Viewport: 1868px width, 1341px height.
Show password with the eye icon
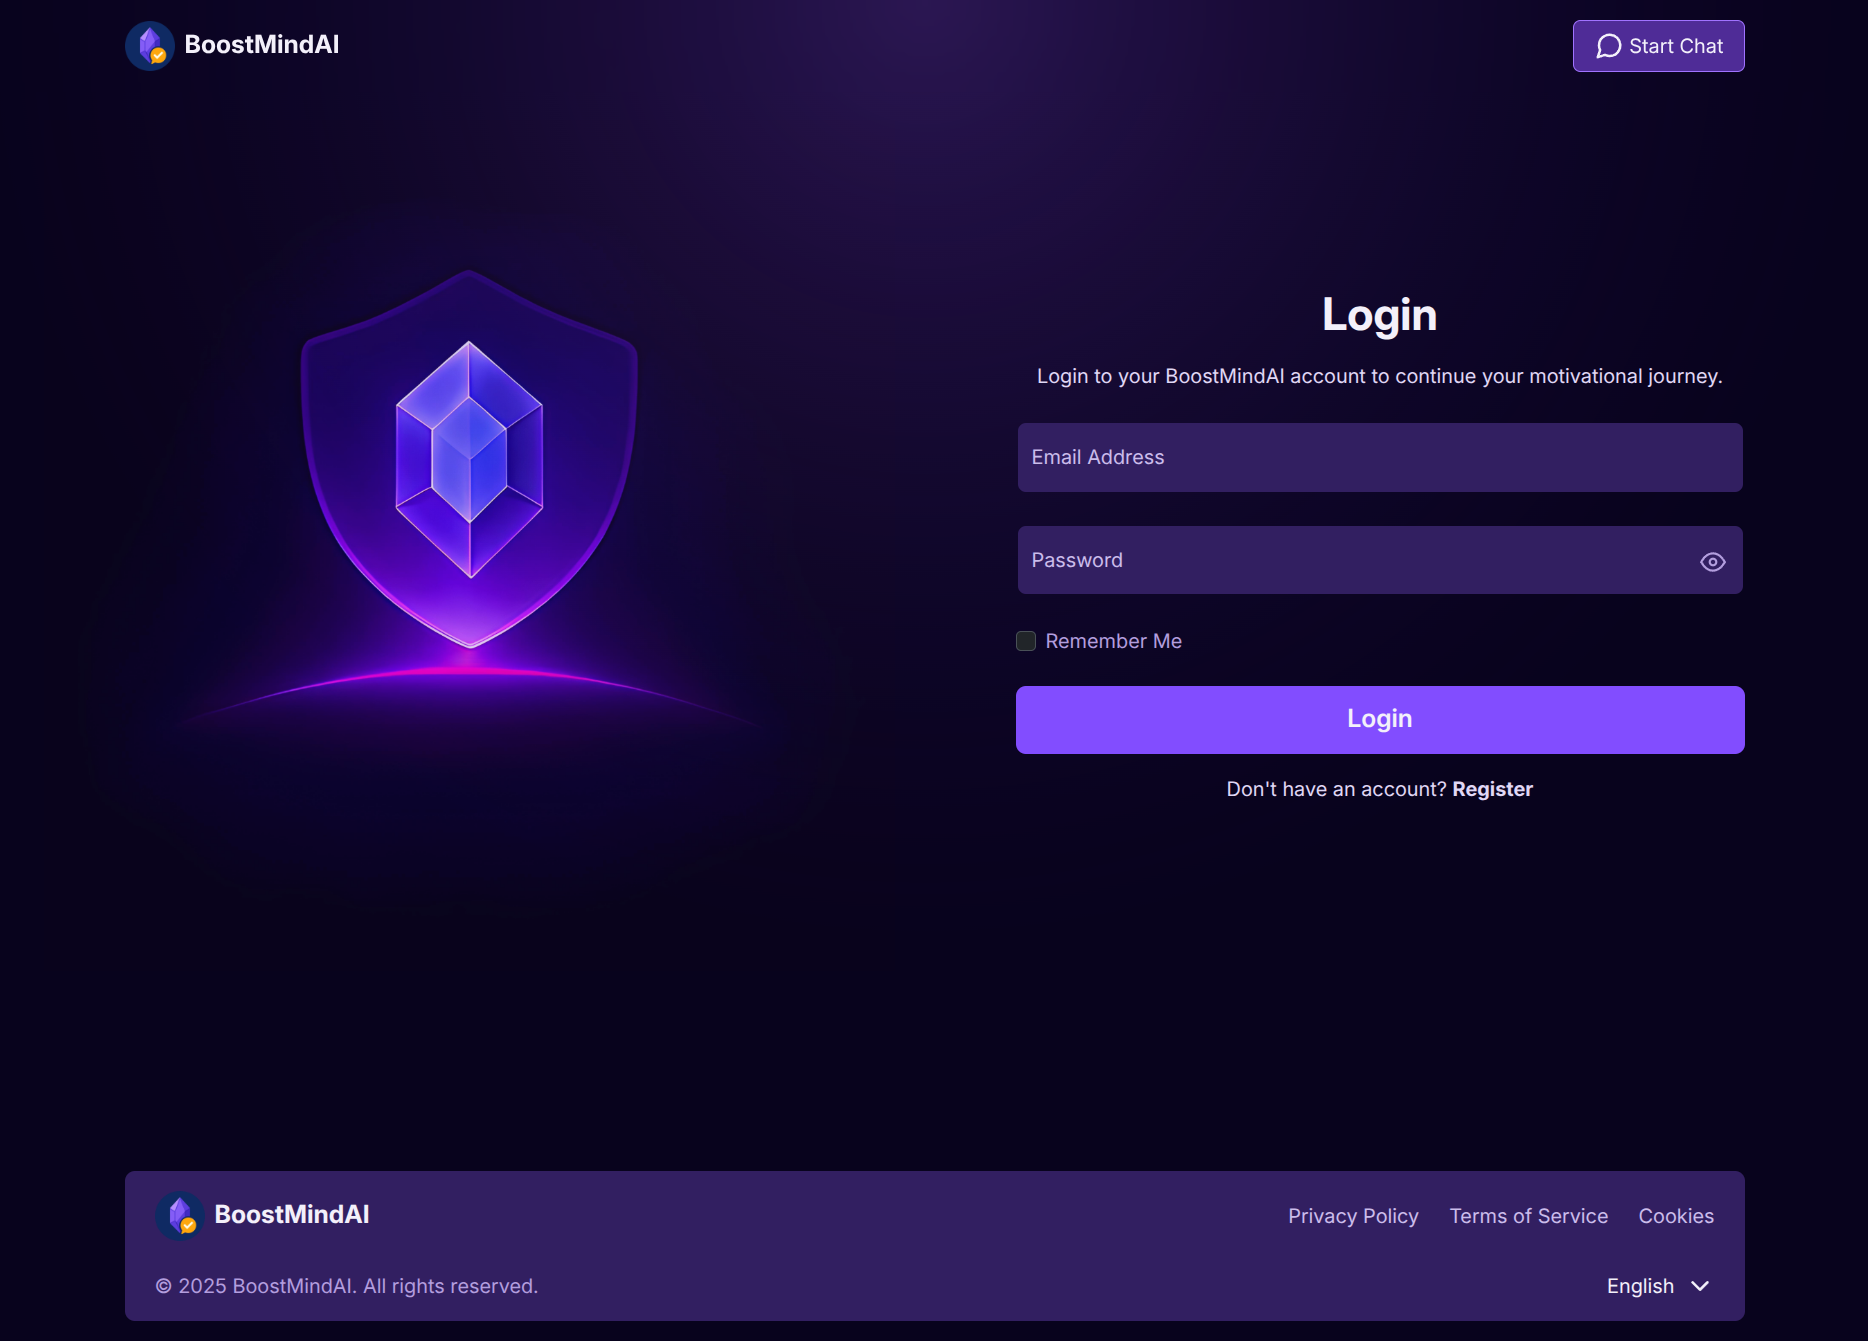(1712, 562)
